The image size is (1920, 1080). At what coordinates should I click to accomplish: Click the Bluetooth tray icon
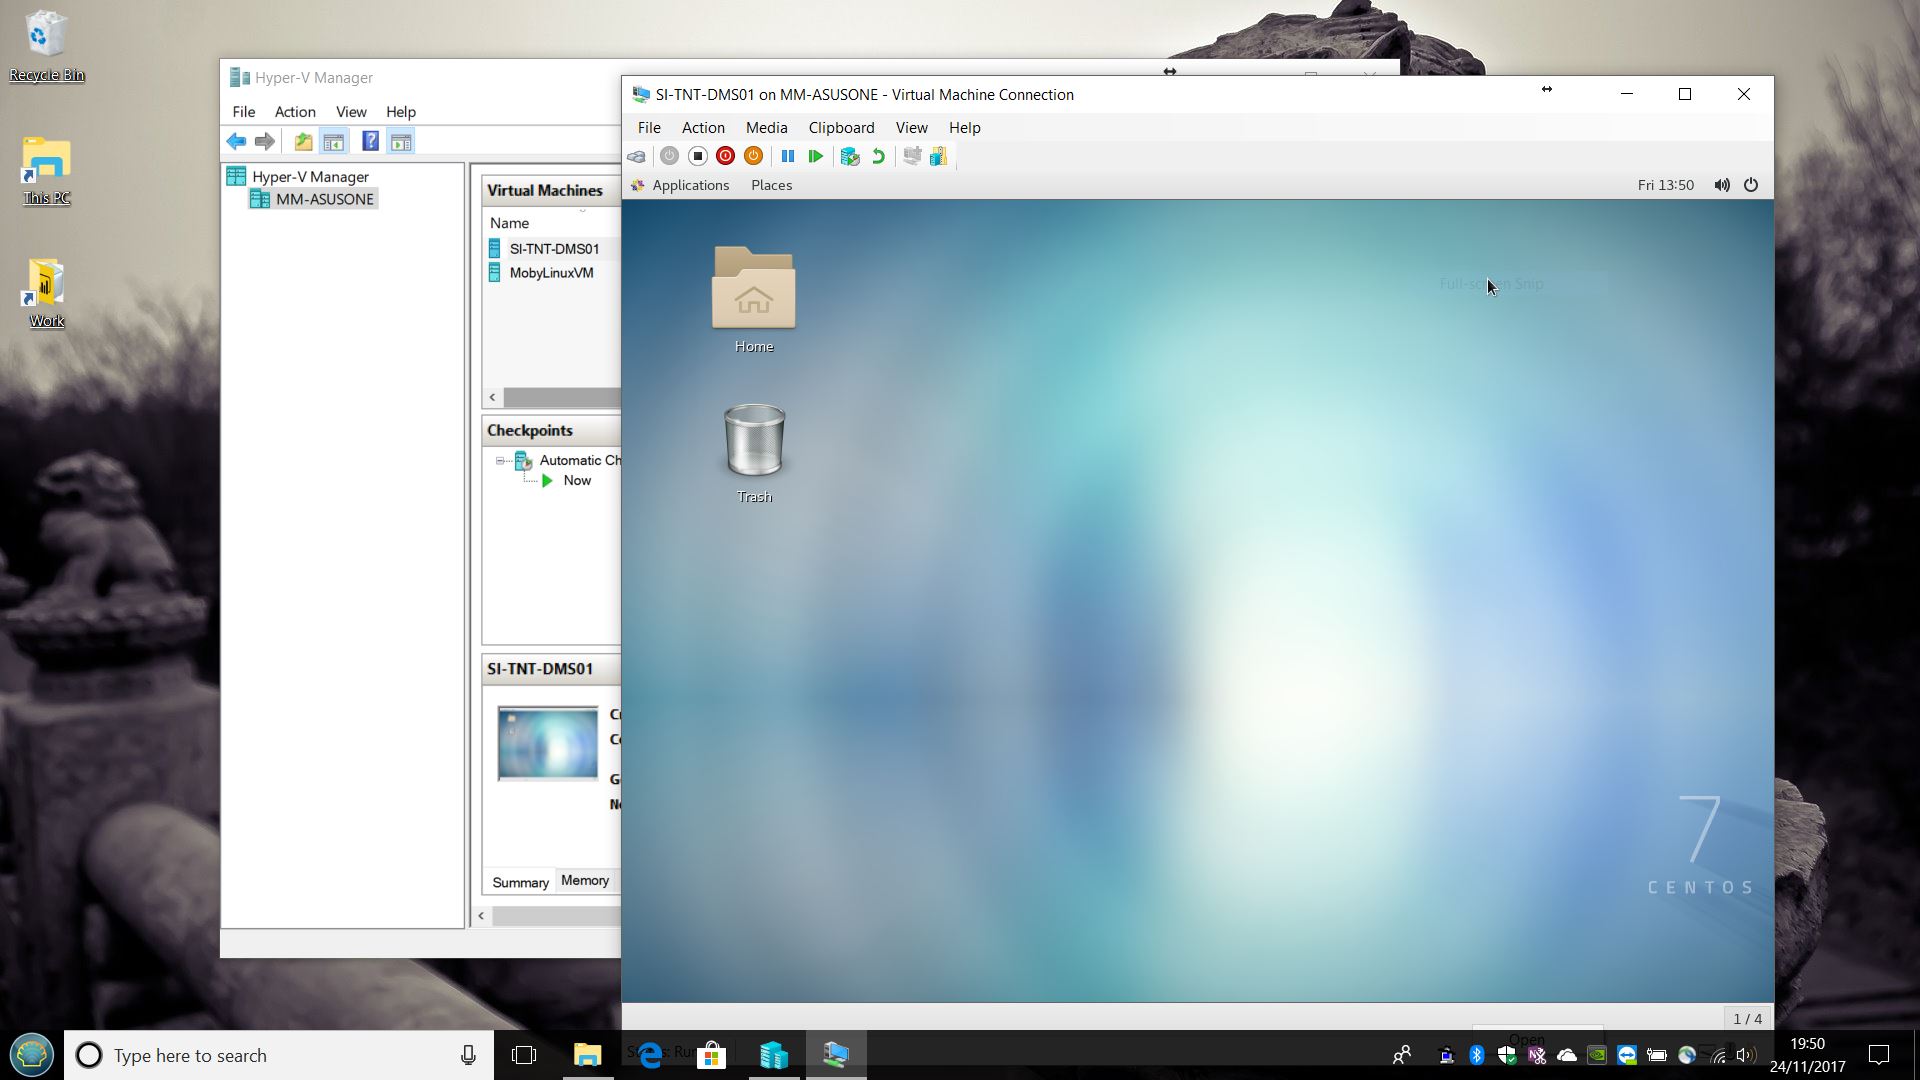point(1477,1055)
